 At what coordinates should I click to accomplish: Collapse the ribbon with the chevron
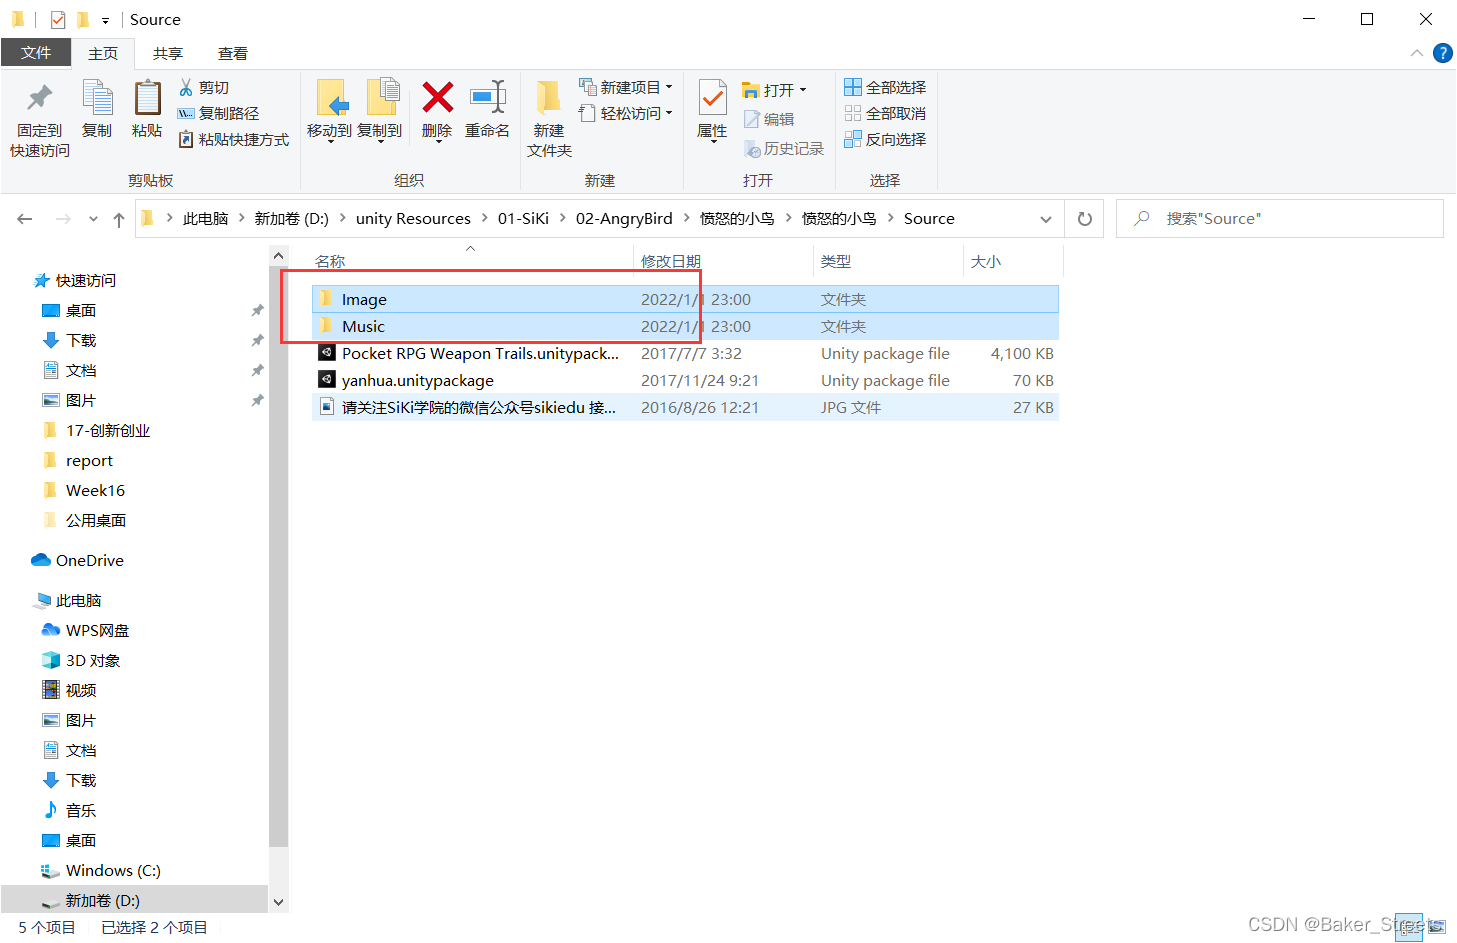[x=1416, y=53]
